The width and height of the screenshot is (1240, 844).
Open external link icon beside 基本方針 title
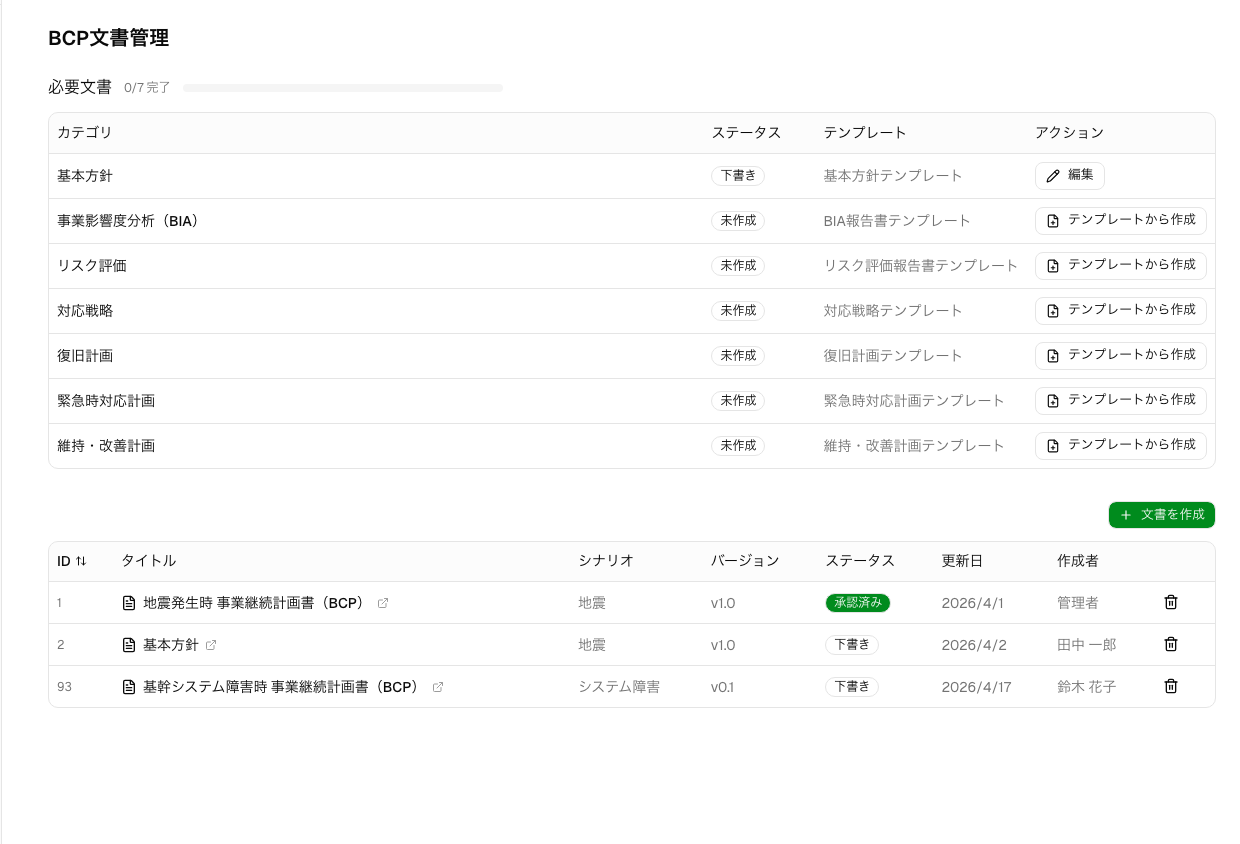pyautogui.click(x=211, y=645)
